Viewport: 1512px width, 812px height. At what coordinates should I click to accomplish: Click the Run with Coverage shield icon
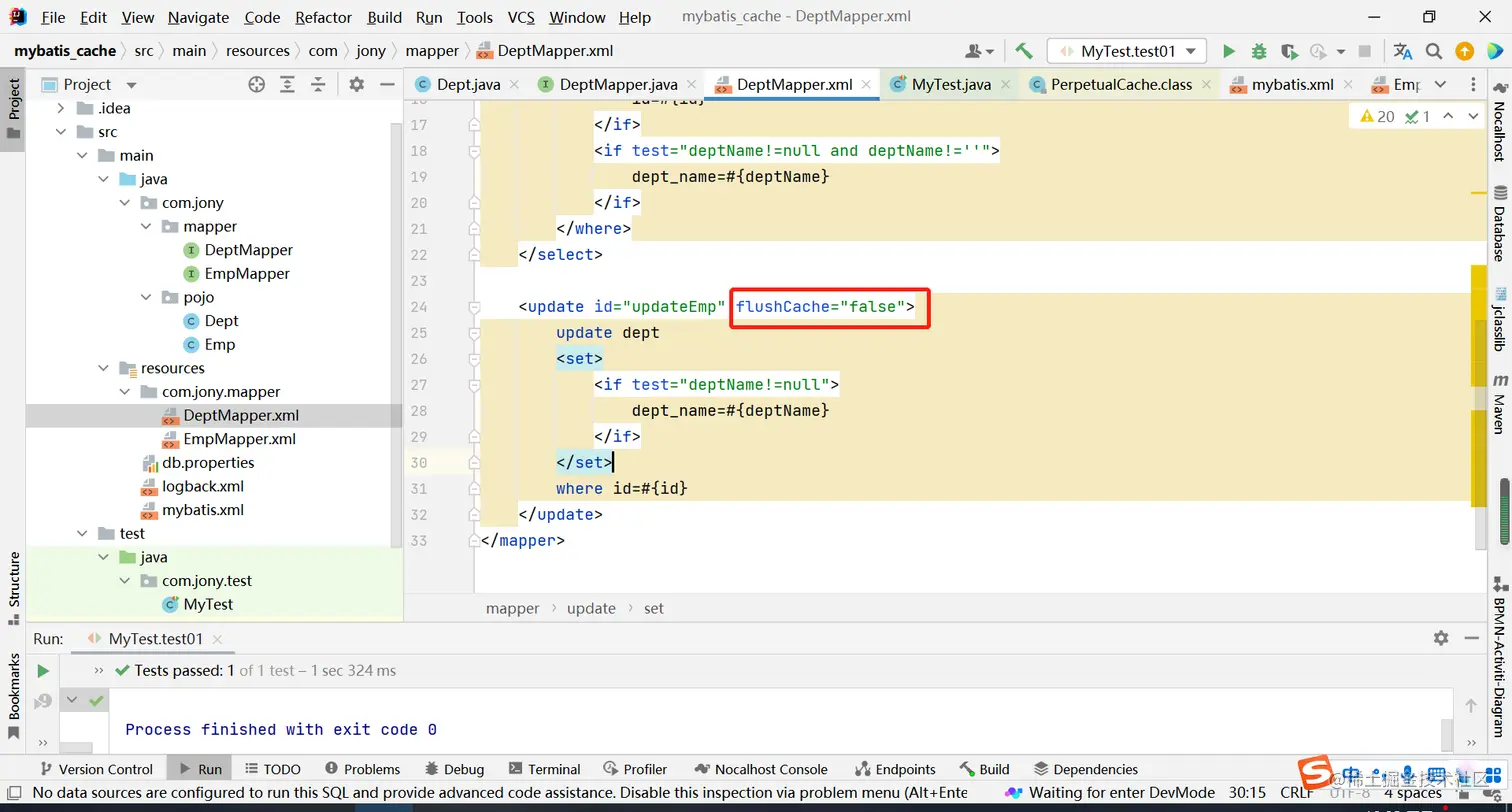pos(1289,51)
